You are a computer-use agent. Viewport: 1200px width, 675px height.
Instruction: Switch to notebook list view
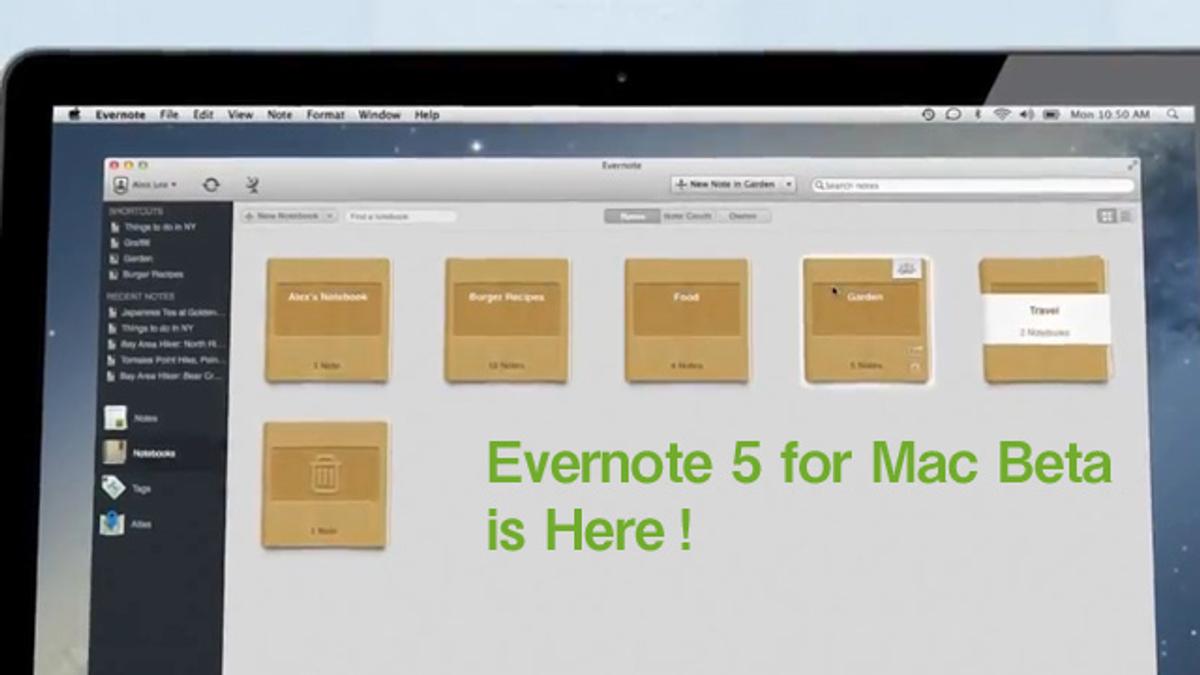click(1125, 216)
